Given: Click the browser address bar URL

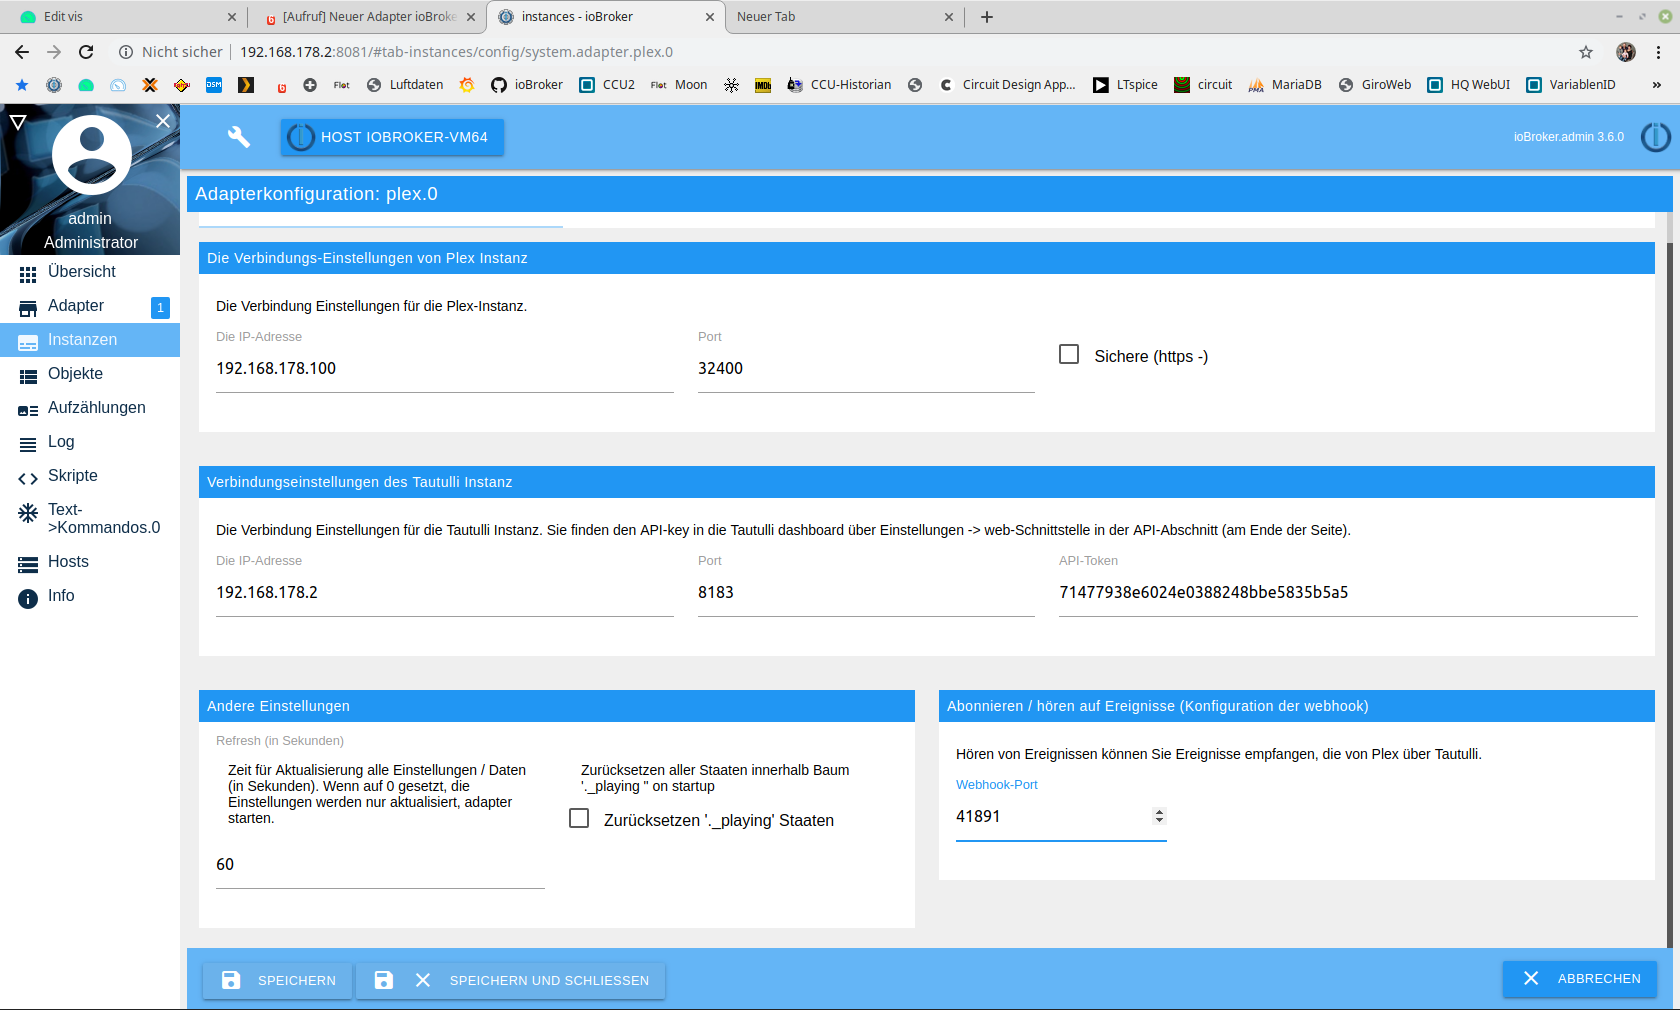Looking at the screenshot, I should [456, 52].
